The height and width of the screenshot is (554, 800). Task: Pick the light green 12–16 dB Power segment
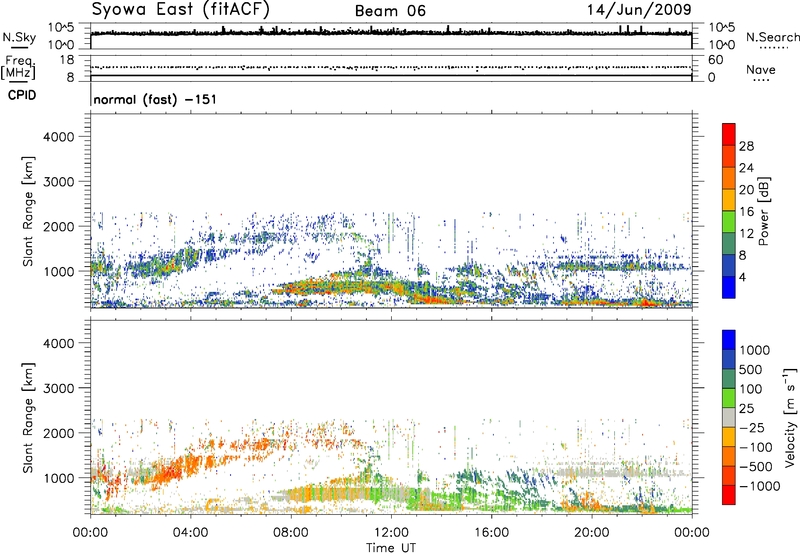[729, 222]
